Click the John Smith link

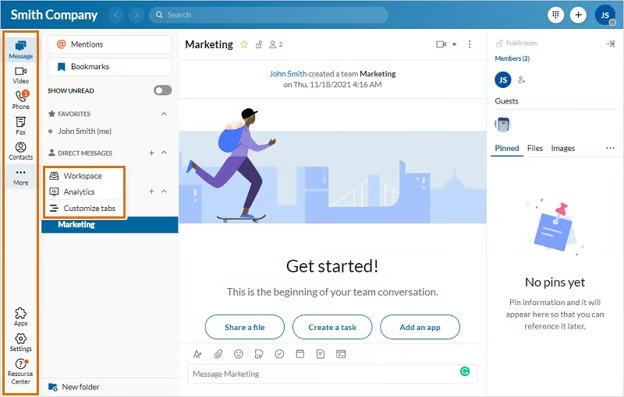pyautogui.click(x=288, y=74)
